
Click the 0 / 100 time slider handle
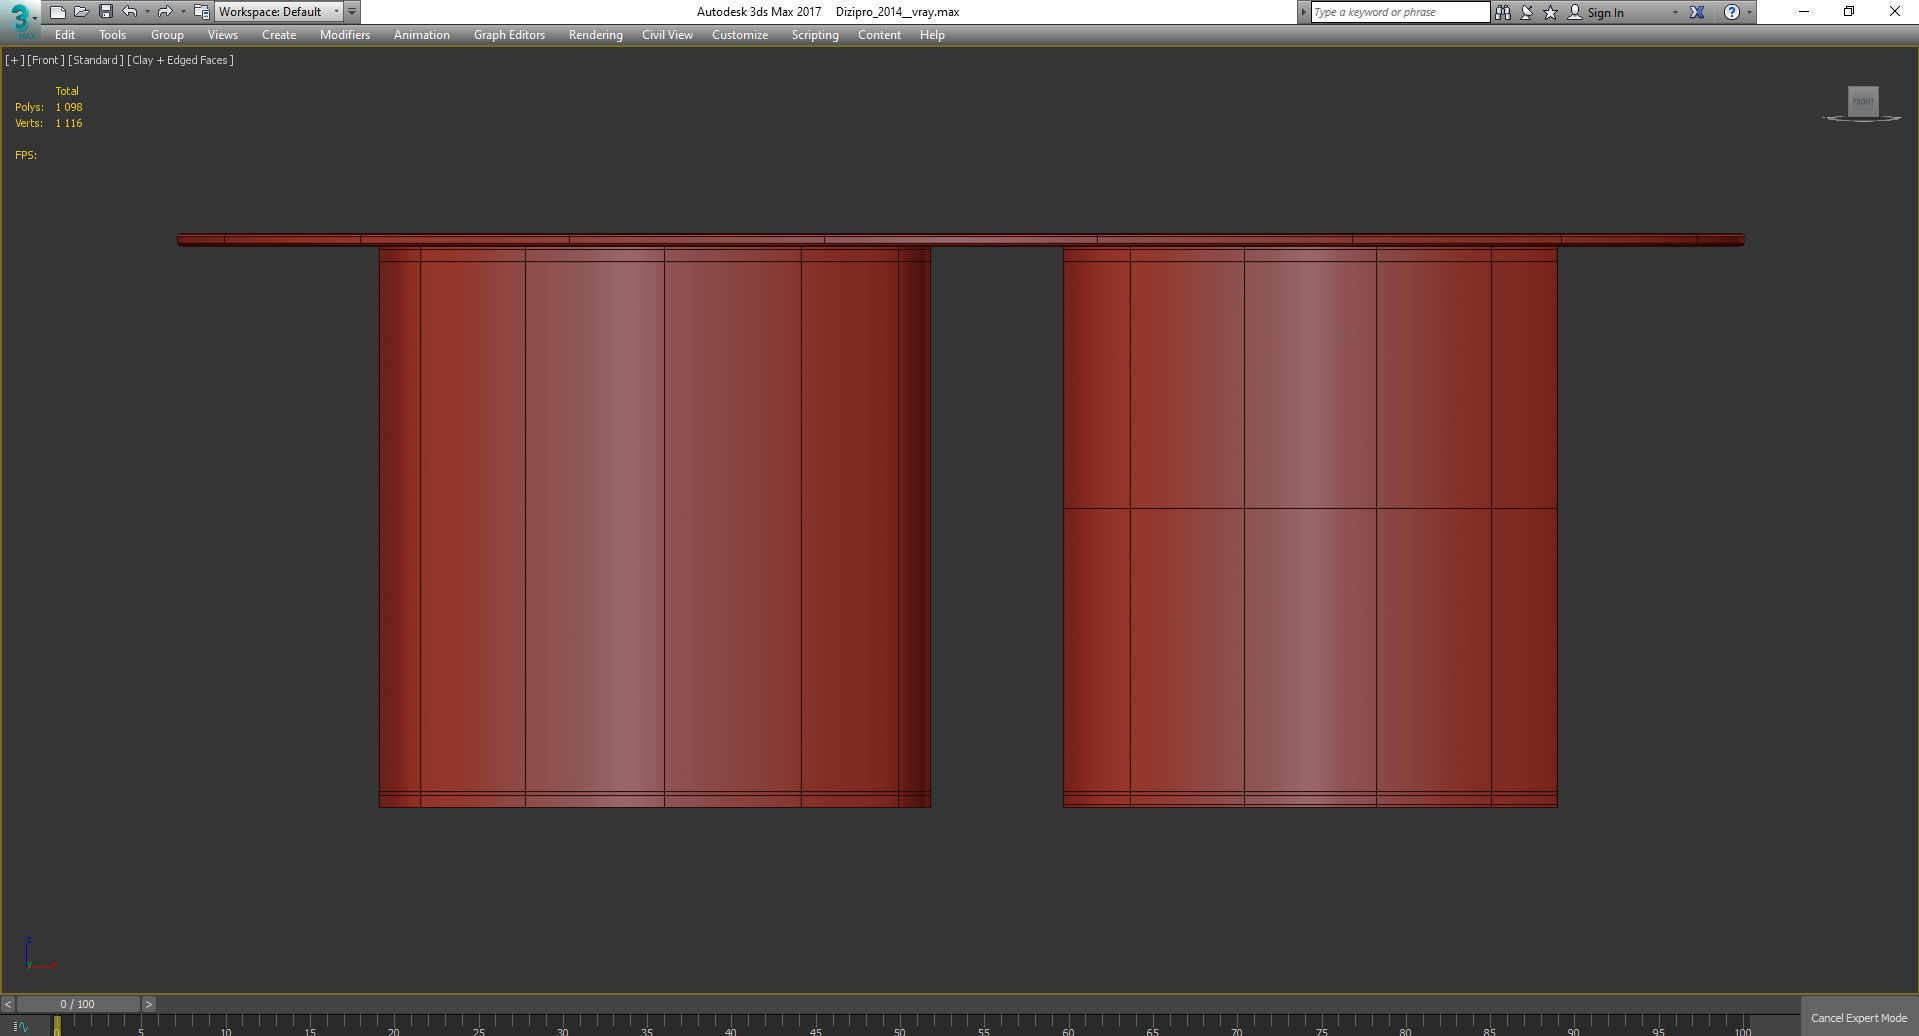[x=78, y=1004]
